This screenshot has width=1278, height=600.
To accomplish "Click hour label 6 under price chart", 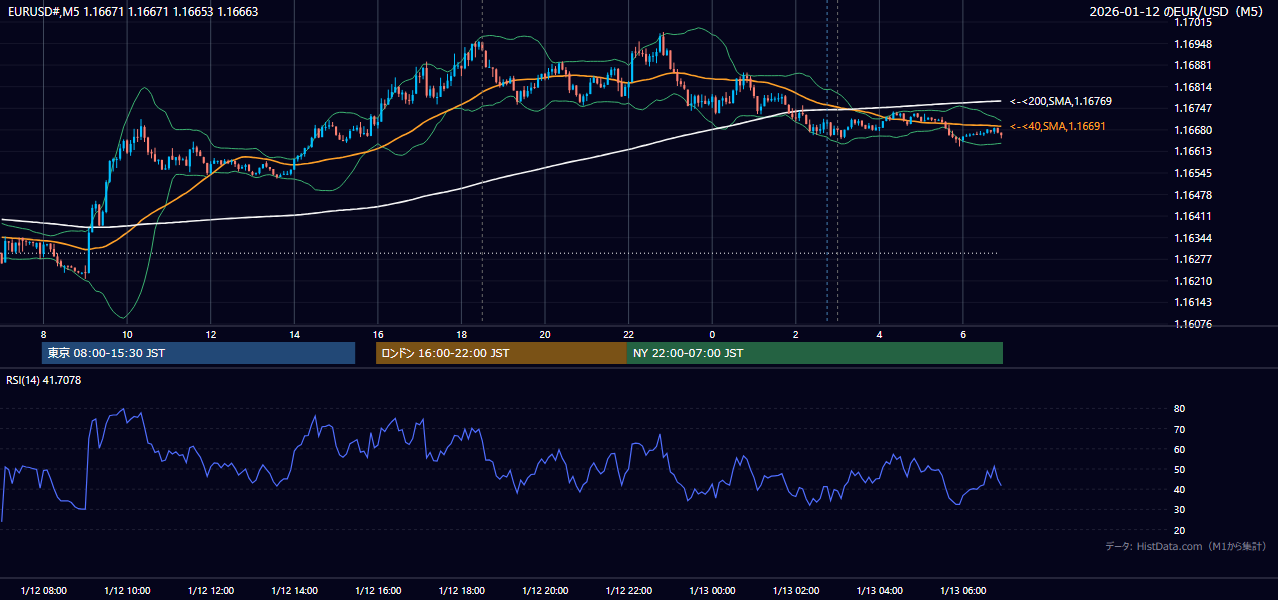I will point(962,334).
